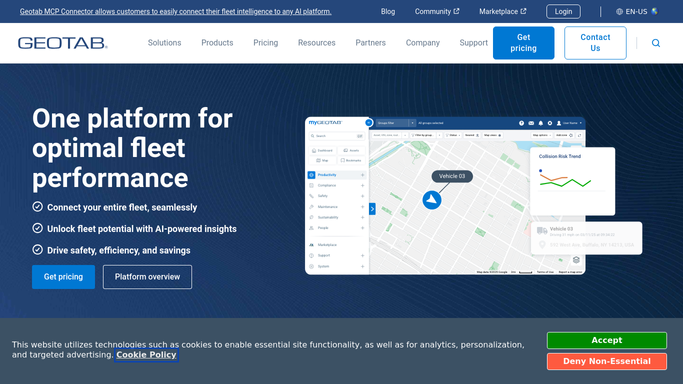Open the Blog link

(x=388, y=12)
